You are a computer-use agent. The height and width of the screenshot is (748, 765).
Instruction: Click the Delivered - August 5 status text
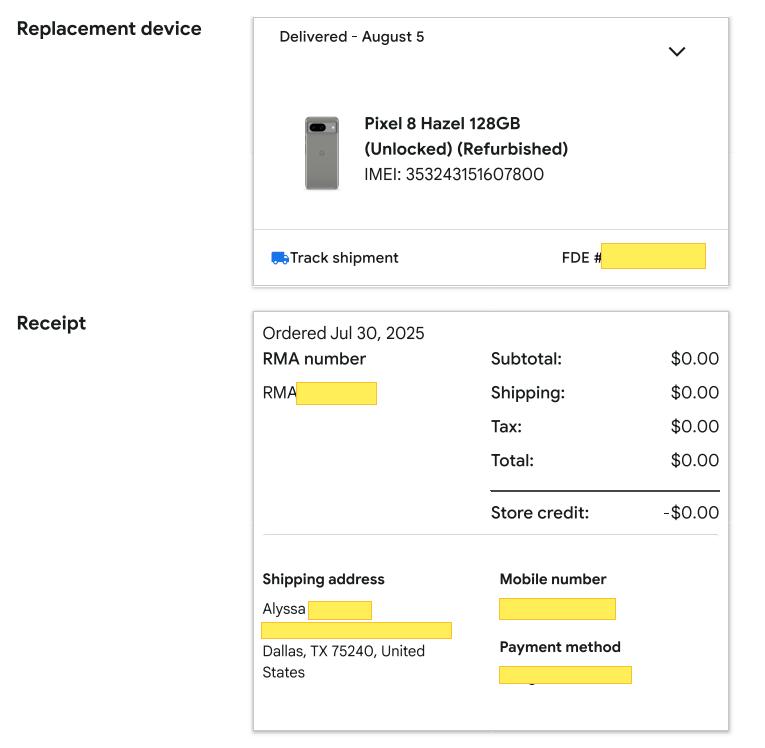tap(352, 37)
